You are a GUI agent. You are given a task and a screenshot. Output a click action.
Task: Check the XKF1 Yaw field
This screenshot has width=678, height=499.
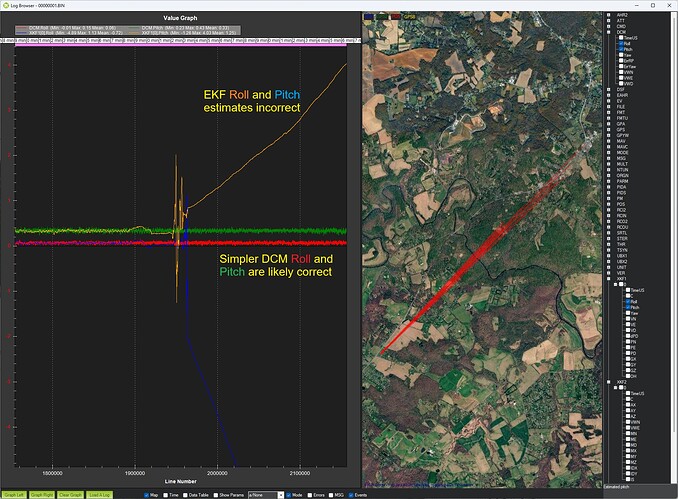(628, 313)
